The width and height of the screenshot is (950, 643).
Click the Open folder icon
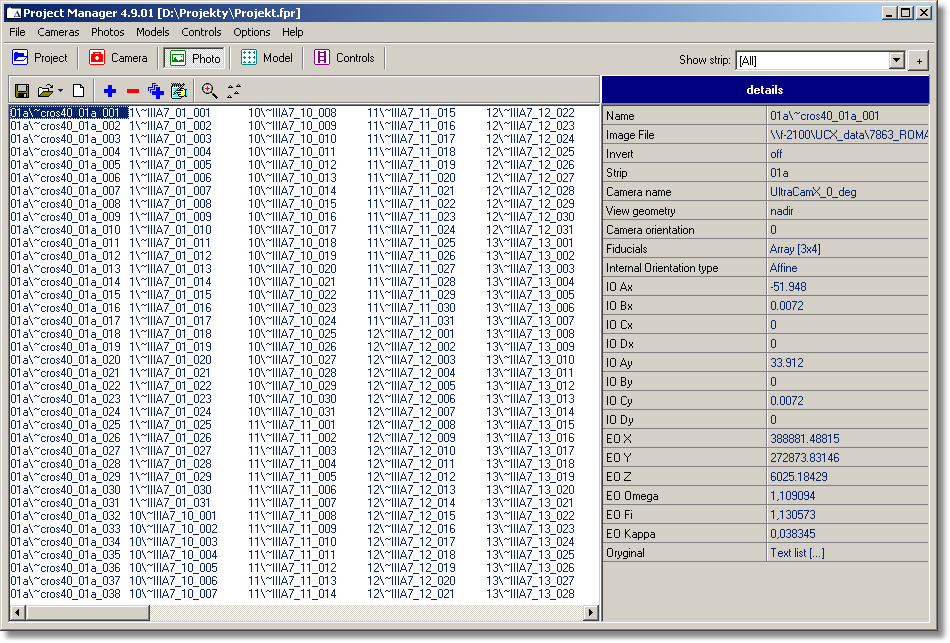coord(45,91)
